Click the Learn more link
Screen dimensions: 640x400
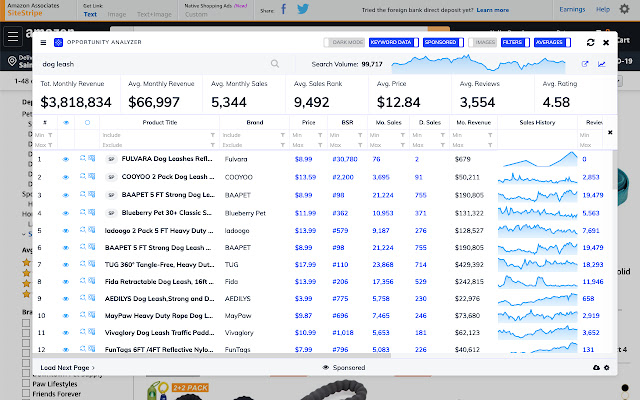point(492,9)
